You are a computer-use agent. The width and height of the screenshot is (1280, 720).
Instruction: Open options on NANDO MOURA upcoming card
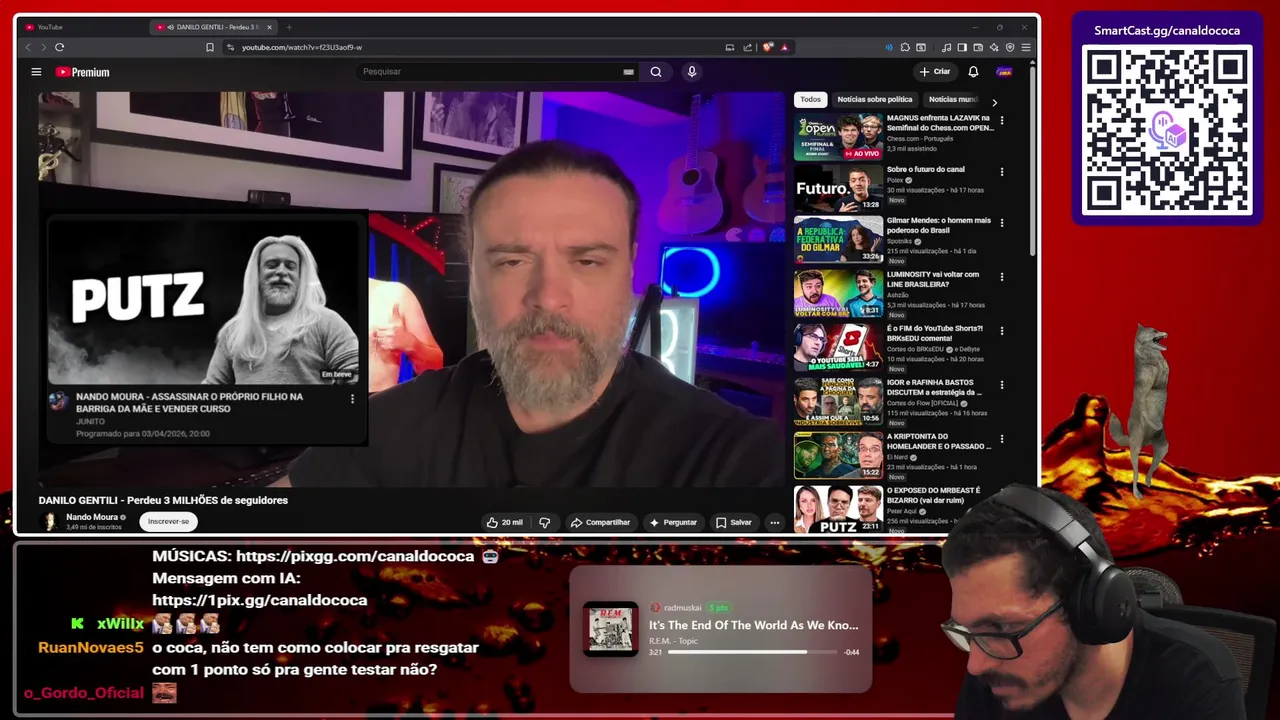[352, 399]
